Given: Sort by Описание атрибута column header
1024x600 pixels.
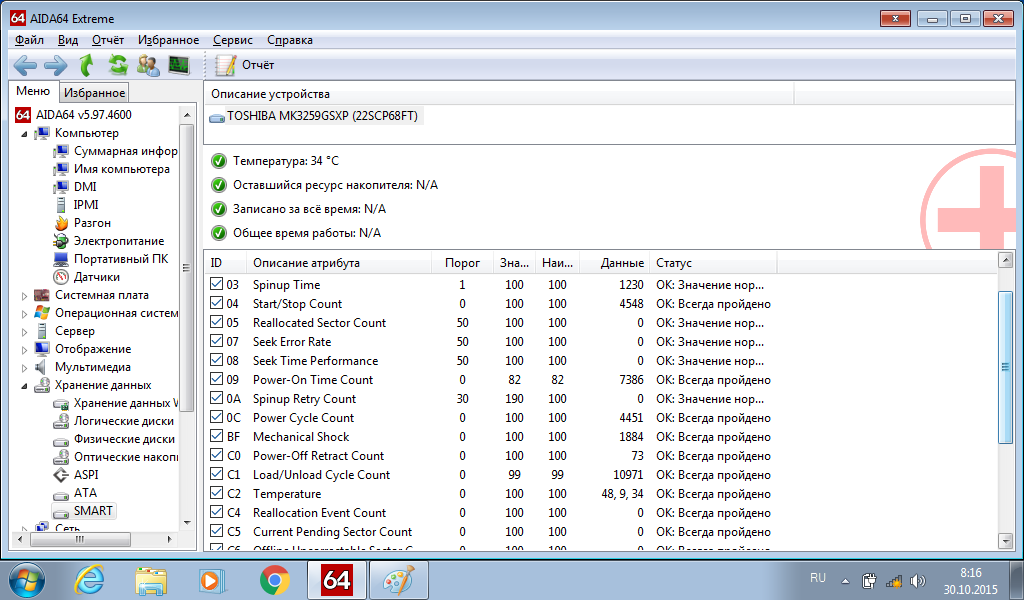Looking at the screenshot, I should (338, 263).
